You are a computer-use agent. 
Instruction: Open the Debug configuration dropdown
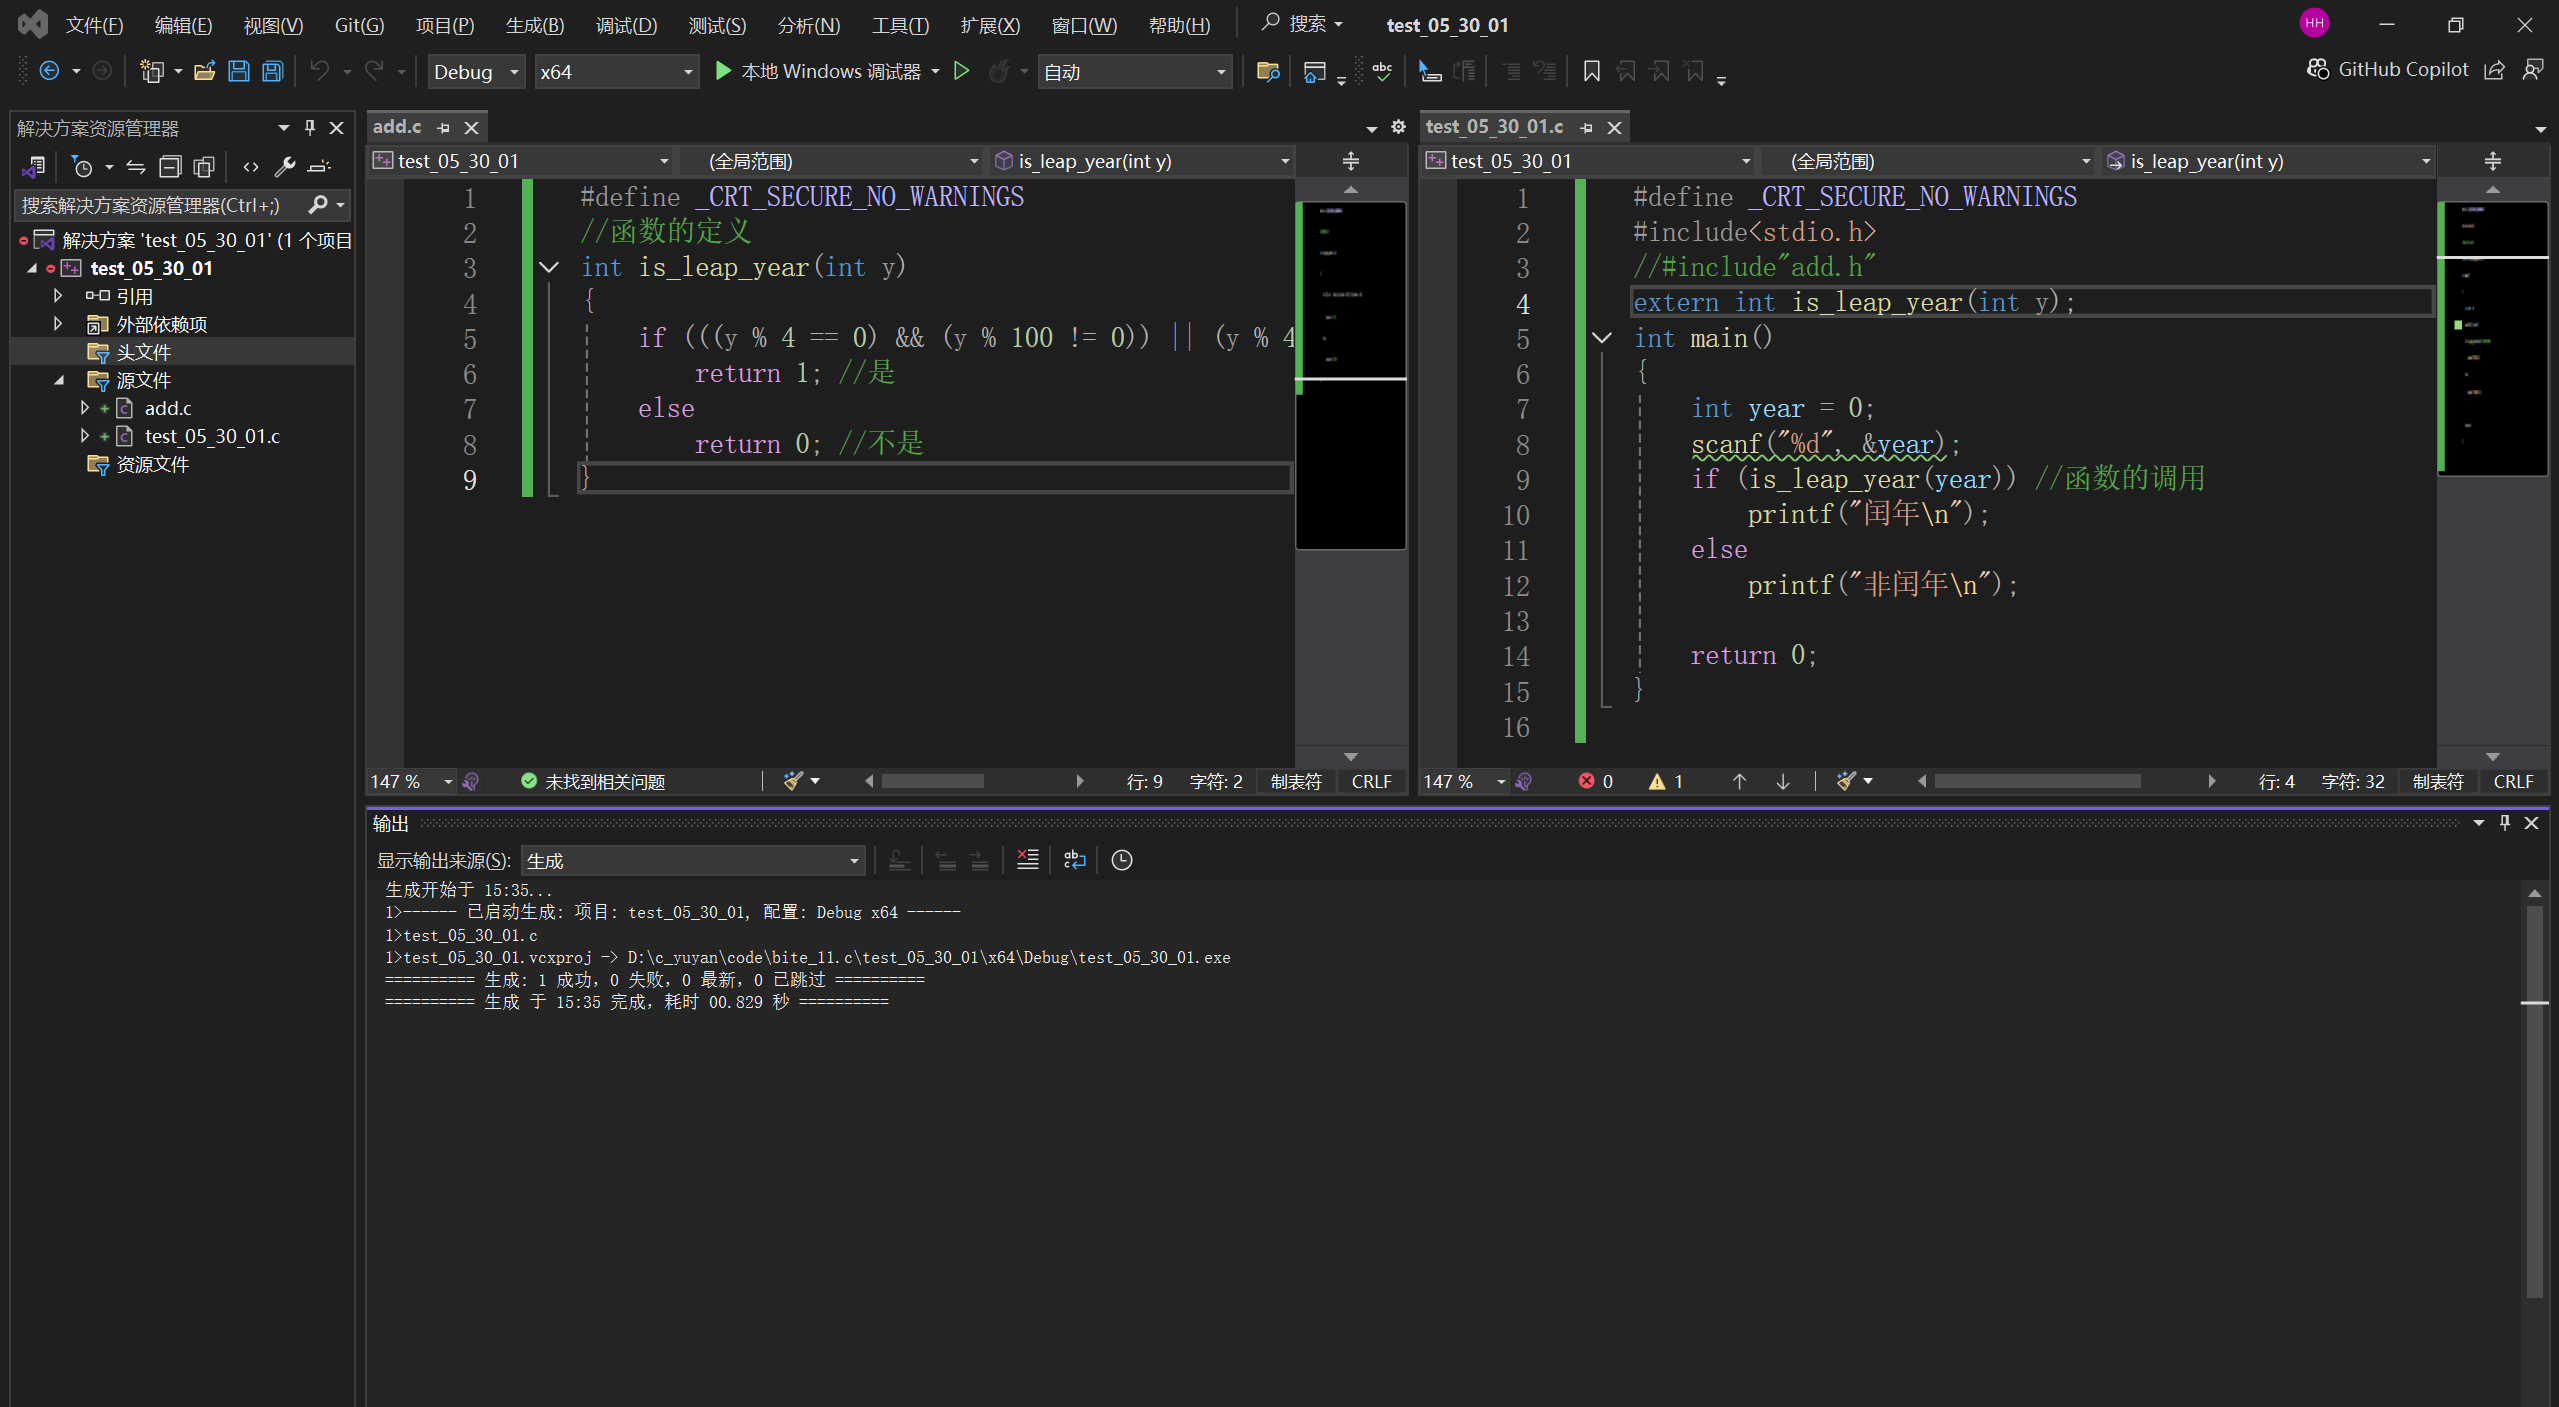(x=476, y=72)
